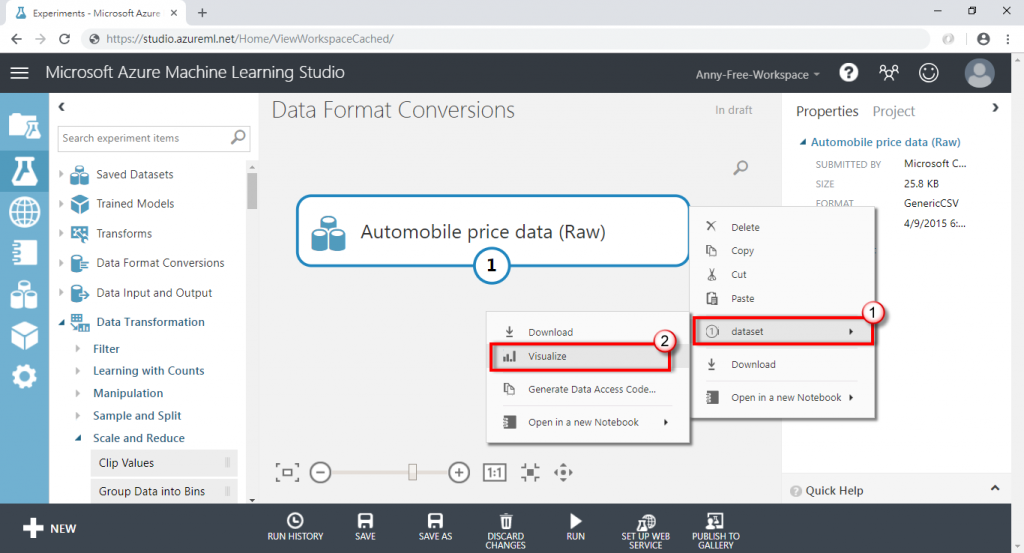Viewport: 1024px width, 553px height.
Task: Publish experiment to Gallery
Action: tap(716, 531)
